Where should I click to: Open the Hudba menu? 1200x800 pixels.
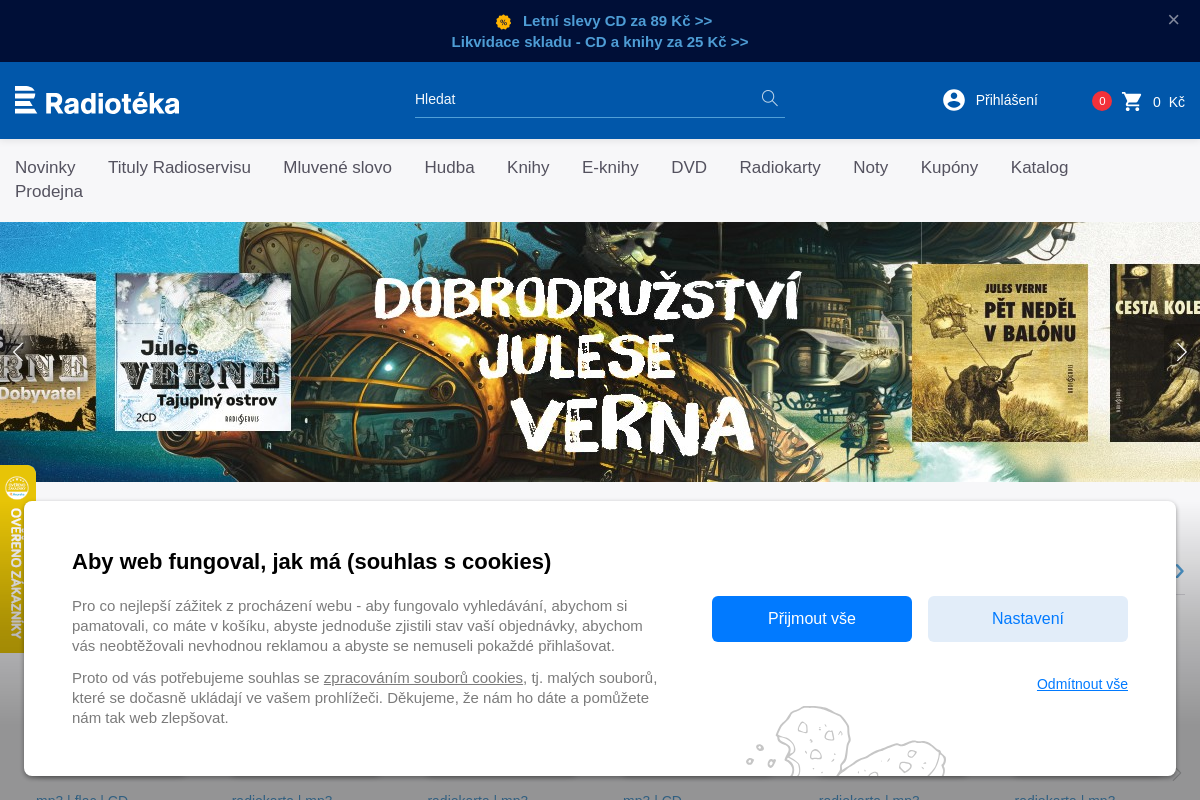coord(449,167)
